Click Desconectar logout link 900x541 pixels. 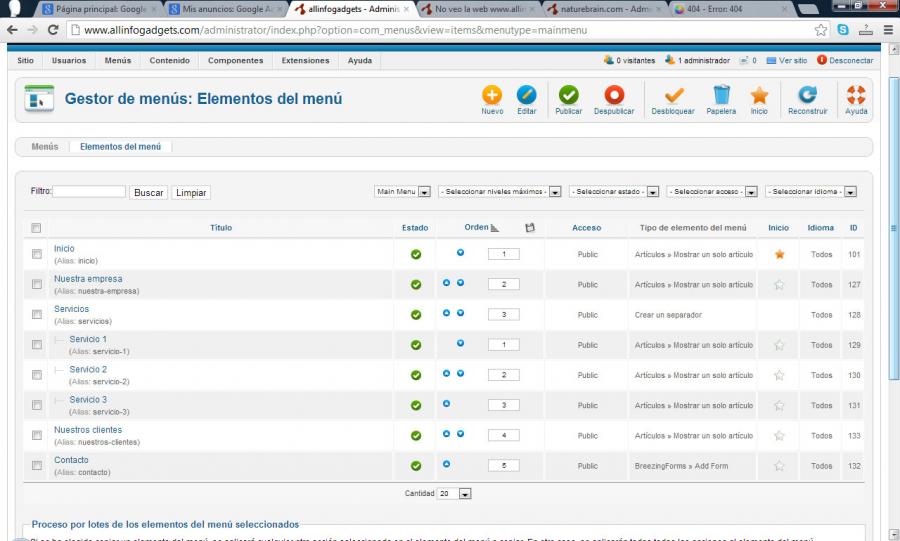coord(845,60)
